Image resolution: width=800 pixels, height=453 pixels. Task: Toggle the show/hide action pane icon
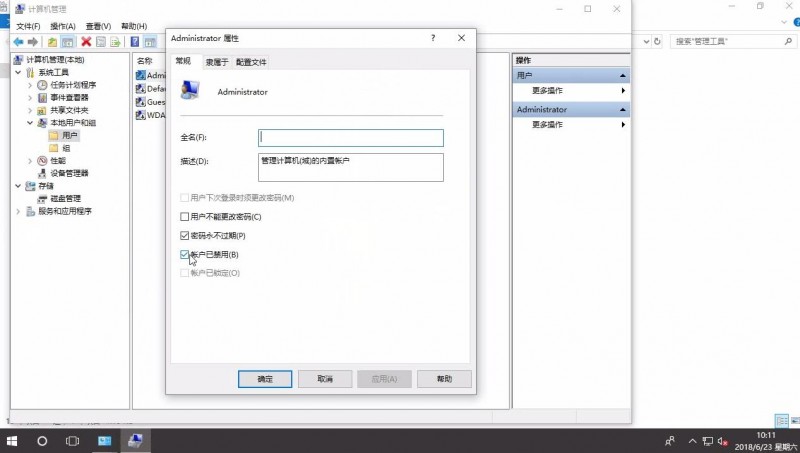coord(150,42)
